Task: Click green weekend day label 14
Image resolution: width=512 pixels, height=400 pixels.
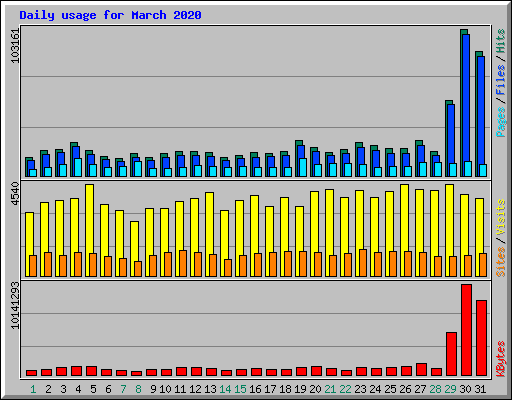Action: point(225,389)
